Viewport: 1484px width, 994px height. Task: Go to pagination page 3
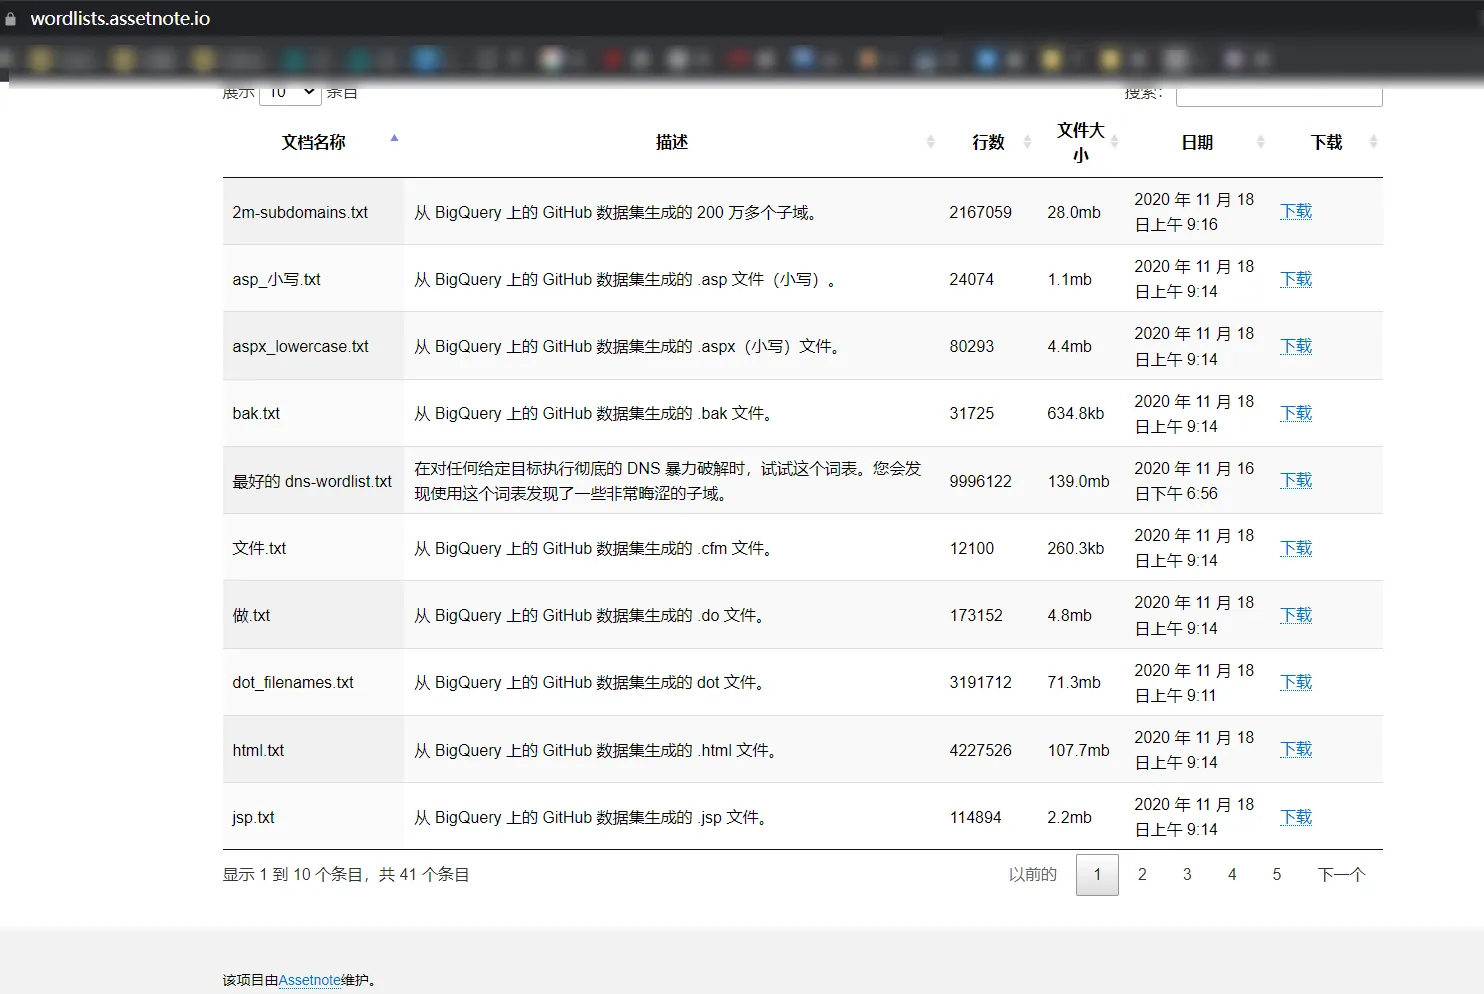1187,875
